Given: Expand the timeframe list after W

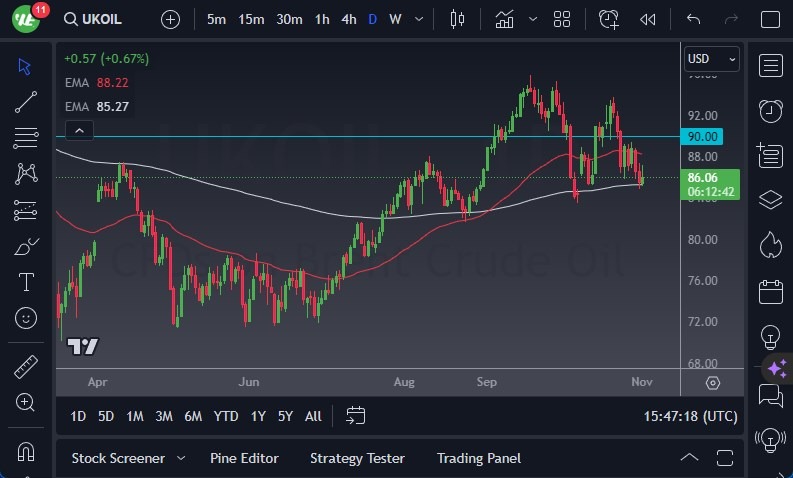Looking at the screenshot, I should [419, 19].
